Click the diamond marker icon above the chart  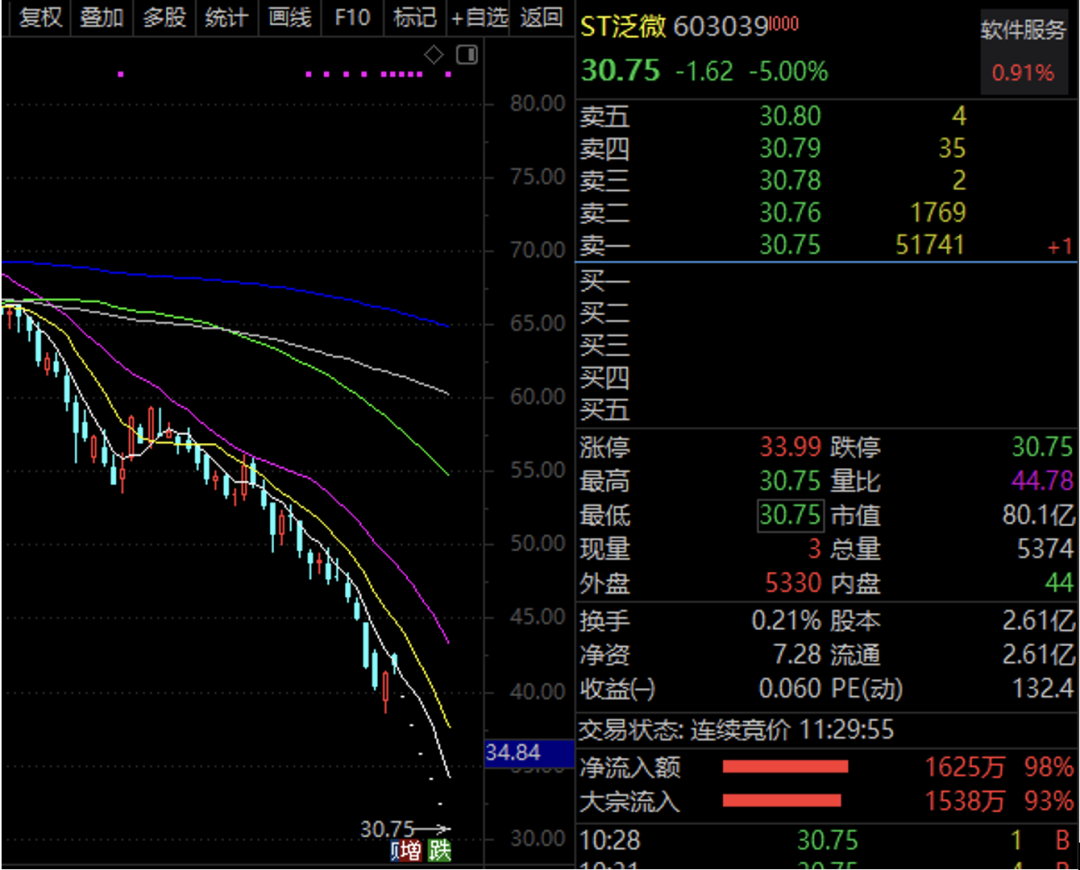click(434, 55)
